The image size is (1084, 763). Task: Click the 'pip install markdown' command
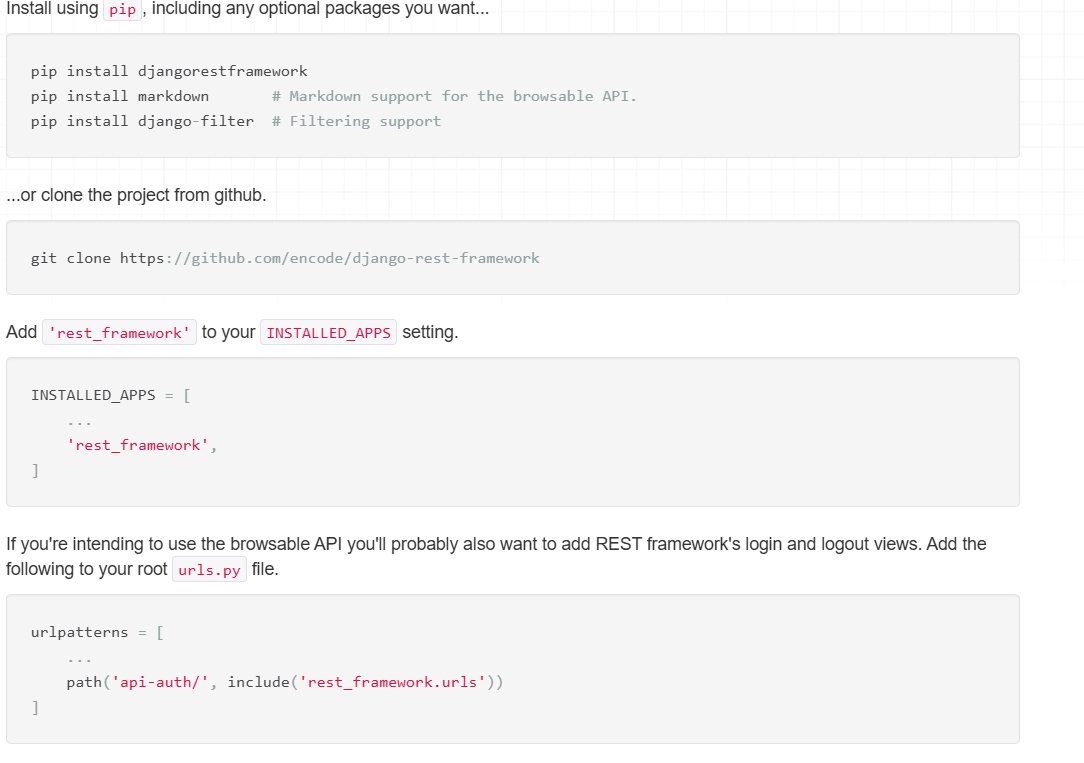[120, 96]
